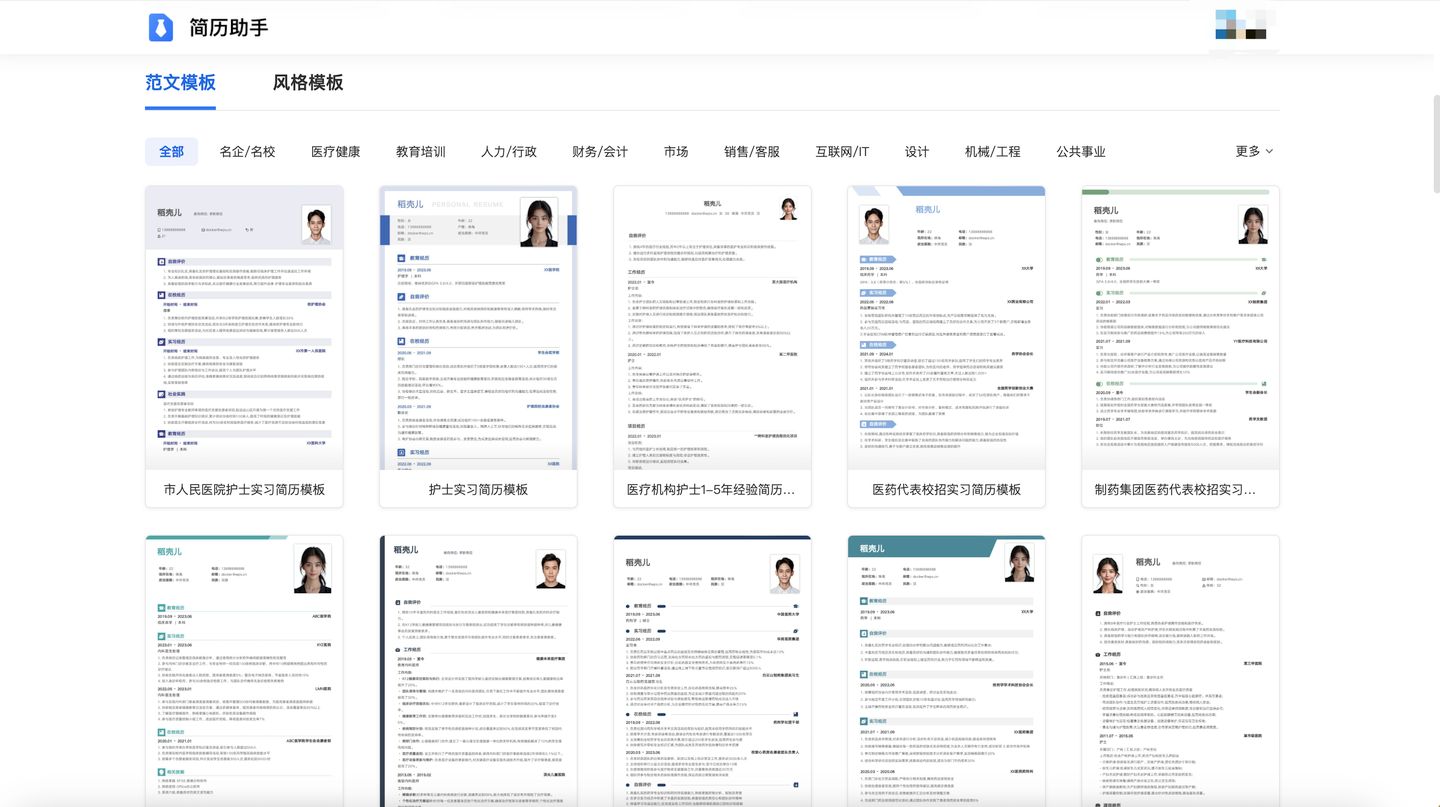Select the 名企/名校 category

click(x=247, y=152)
